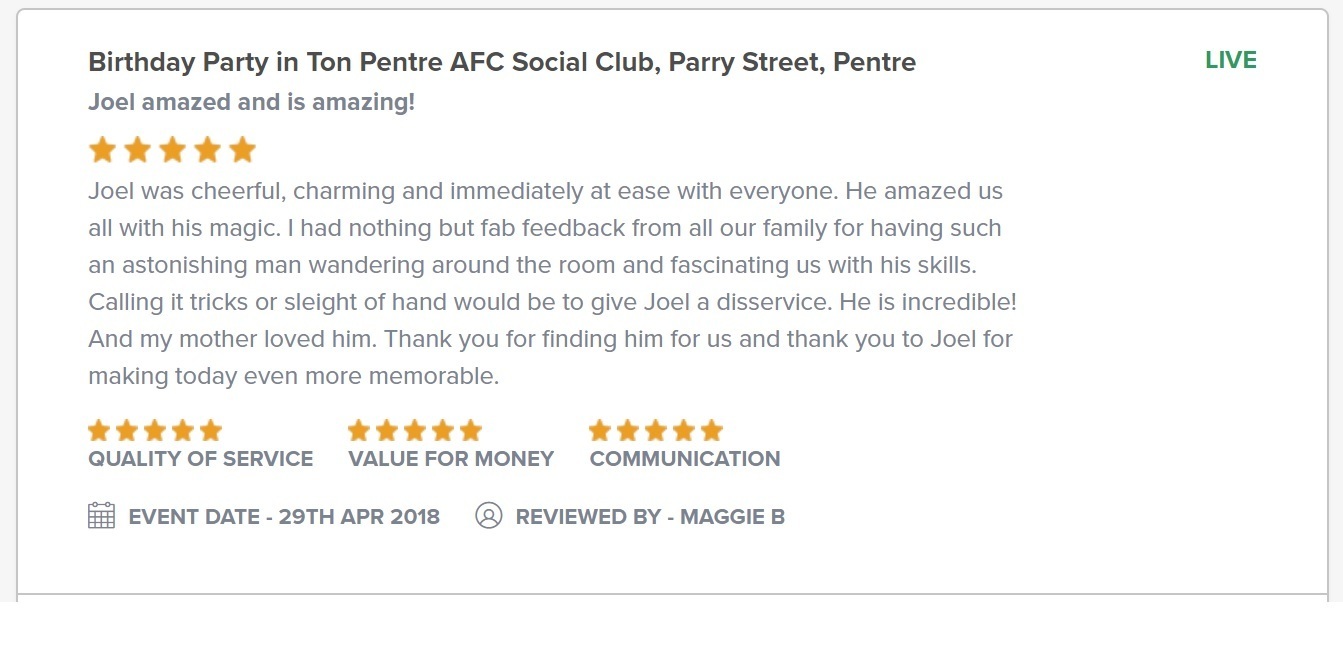
Task: Click the Quality of Service label
Action: tap(200, 459)
